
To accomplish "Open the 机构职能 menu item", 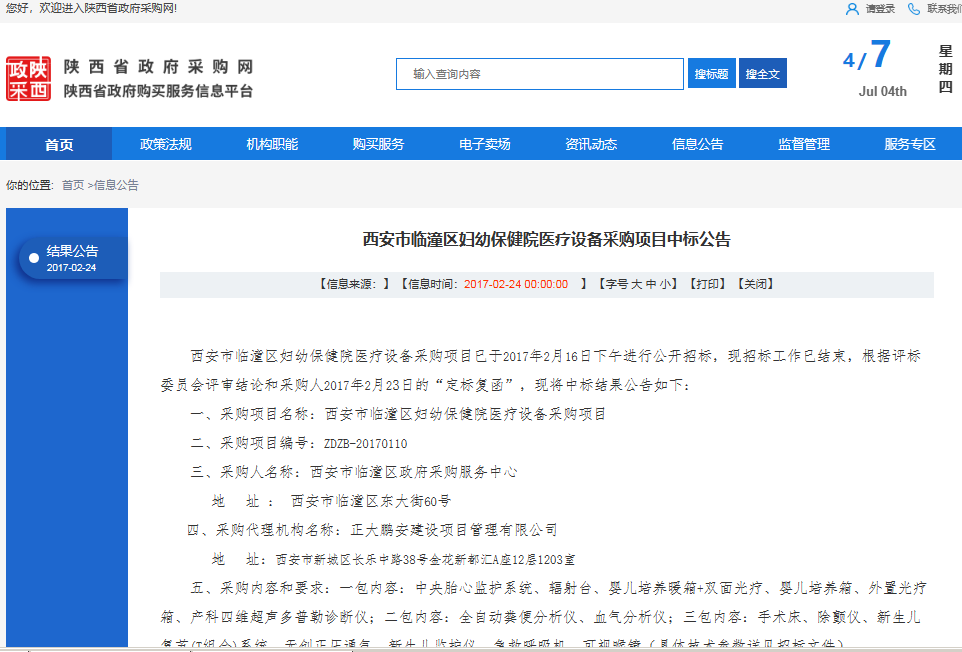I will [272, 144].
